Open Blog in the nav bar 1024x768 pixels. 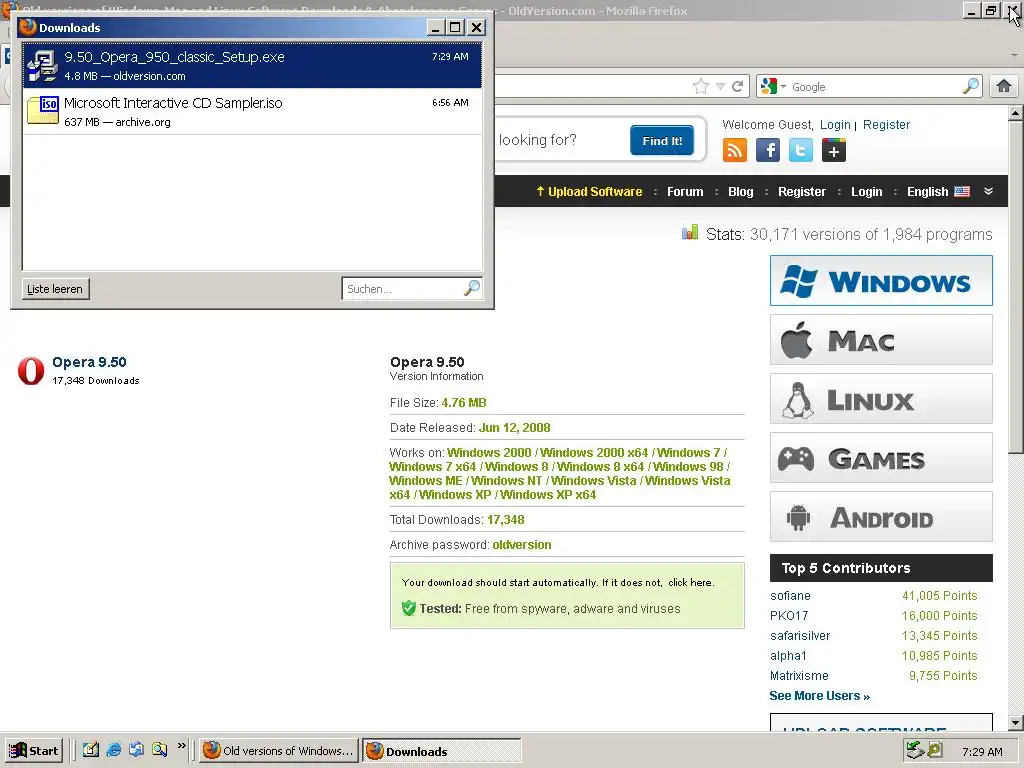tap(741, 191)
